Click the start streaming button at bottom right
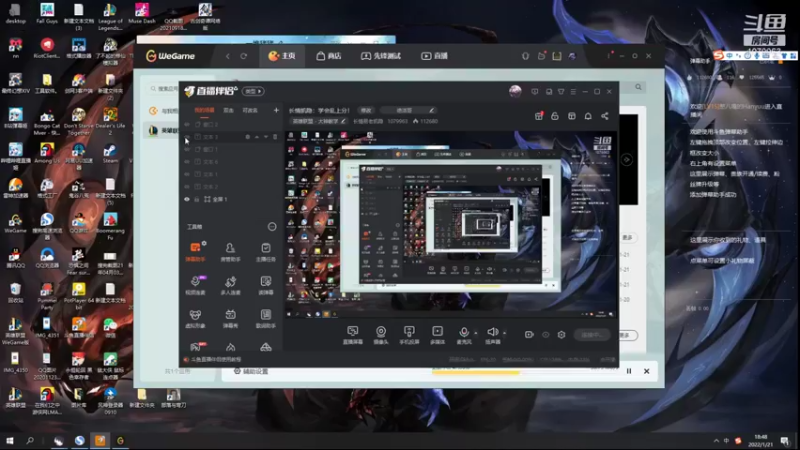This screenshot has height=450, width=800. pyautogui.click(x=592, y=335)
